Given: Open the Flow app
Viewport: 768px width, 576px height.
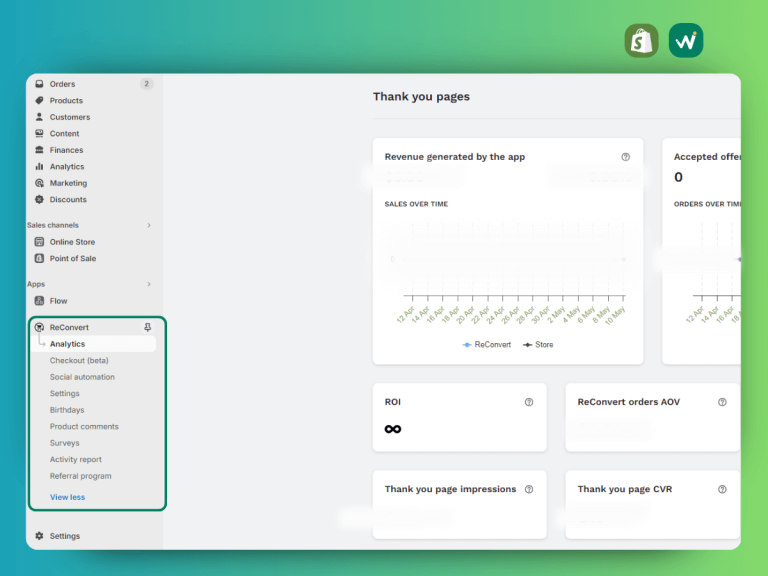Looking at the screenshot, I should [58, 301].
